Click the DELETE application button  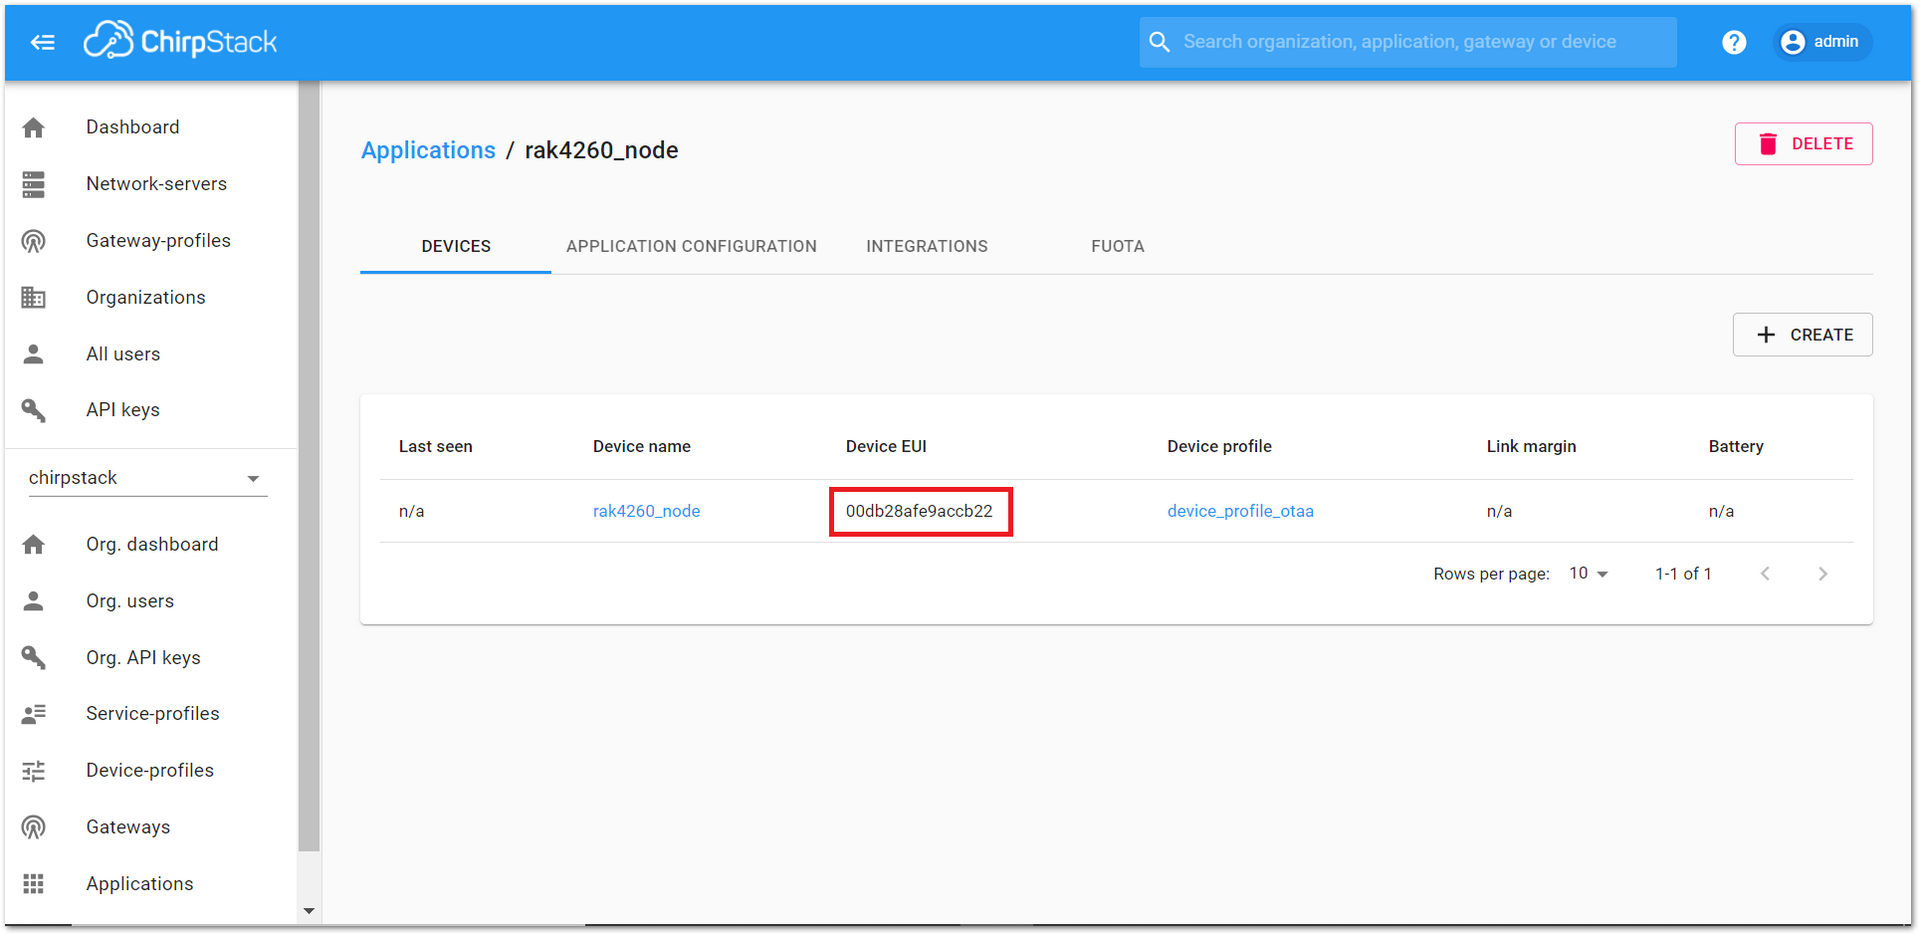coord(1803,144)
